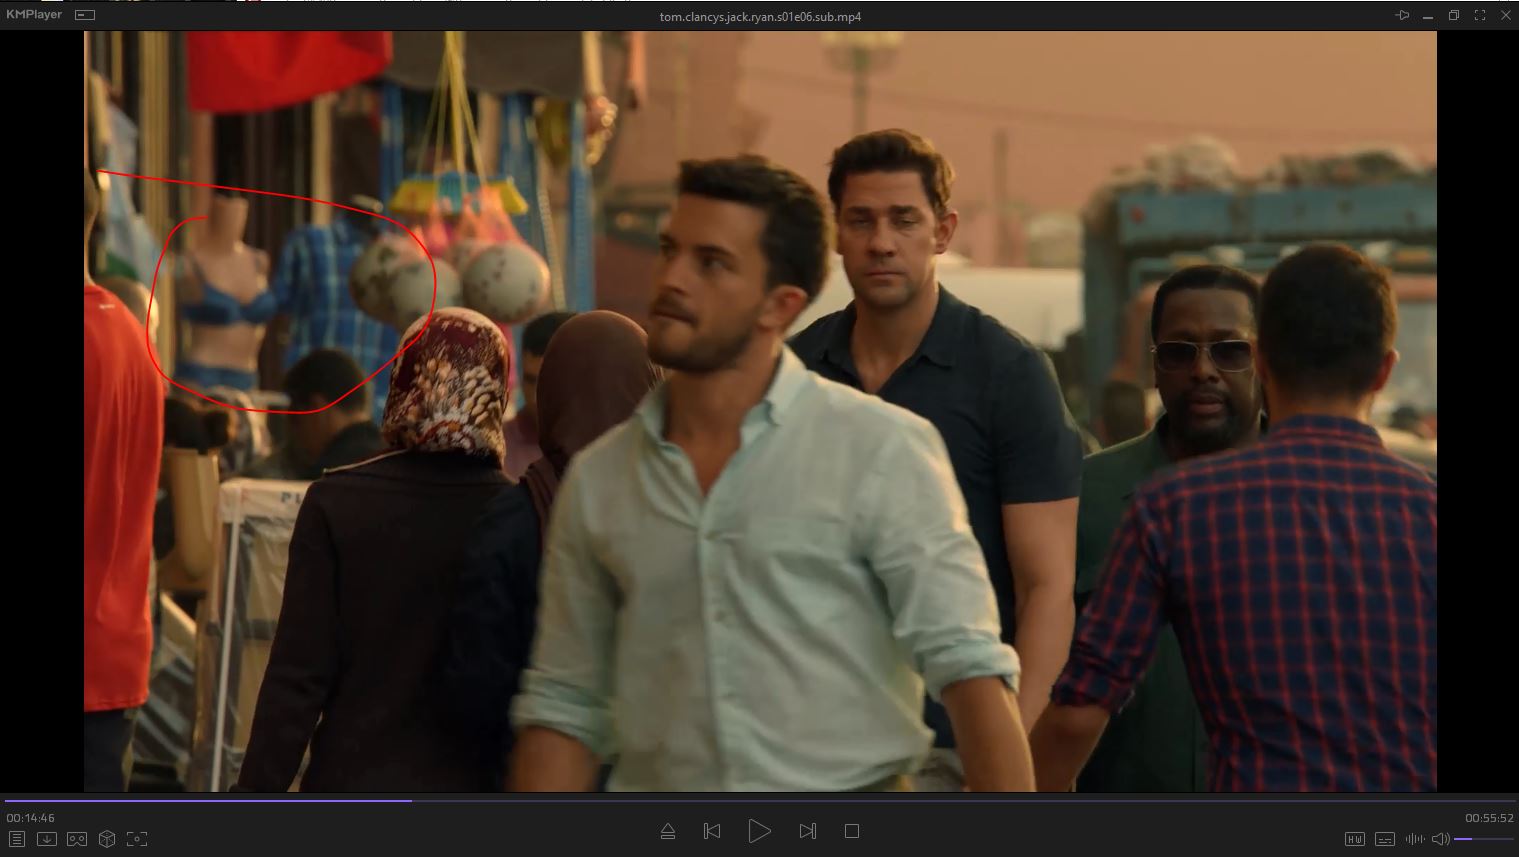1519x857 pixels.
Task: Open the KMPlayer main menu
Action: [34, 15]
